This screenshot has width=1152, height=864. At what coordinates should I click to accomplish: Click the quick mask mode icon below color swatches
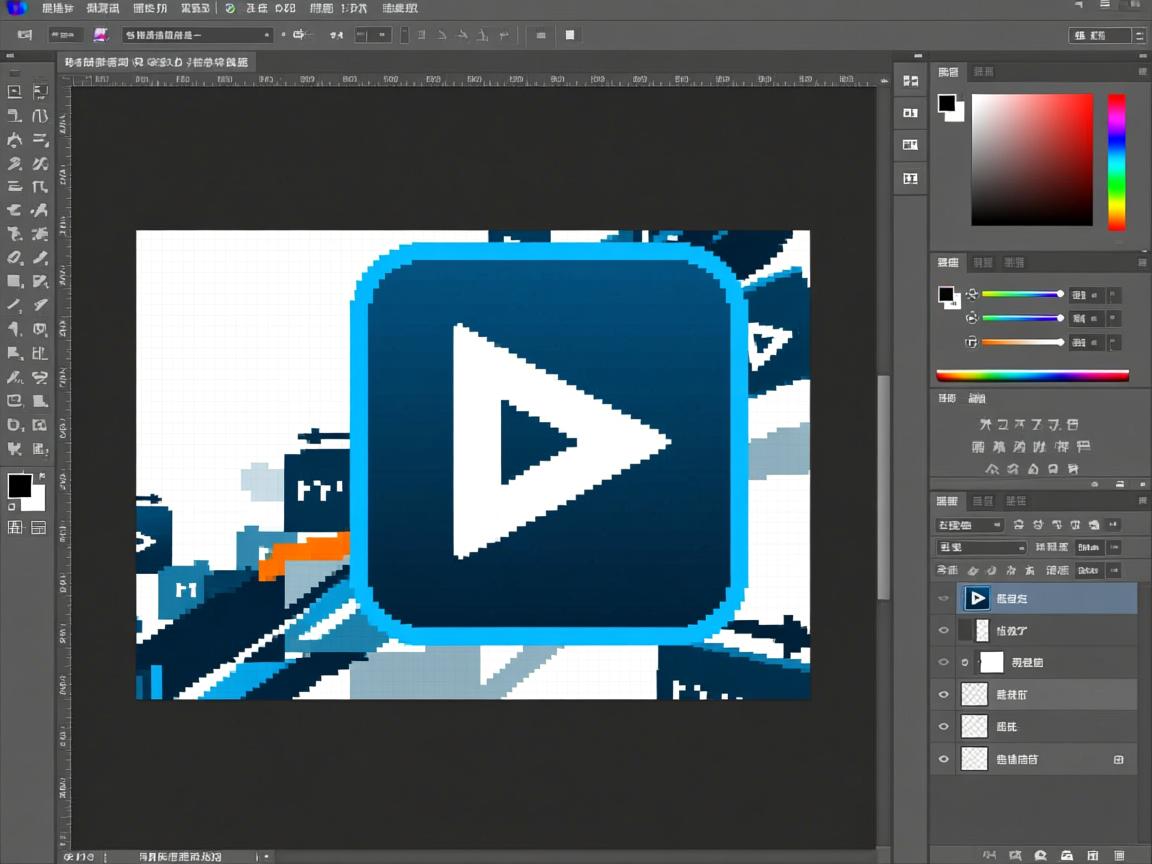pos(15,527)
